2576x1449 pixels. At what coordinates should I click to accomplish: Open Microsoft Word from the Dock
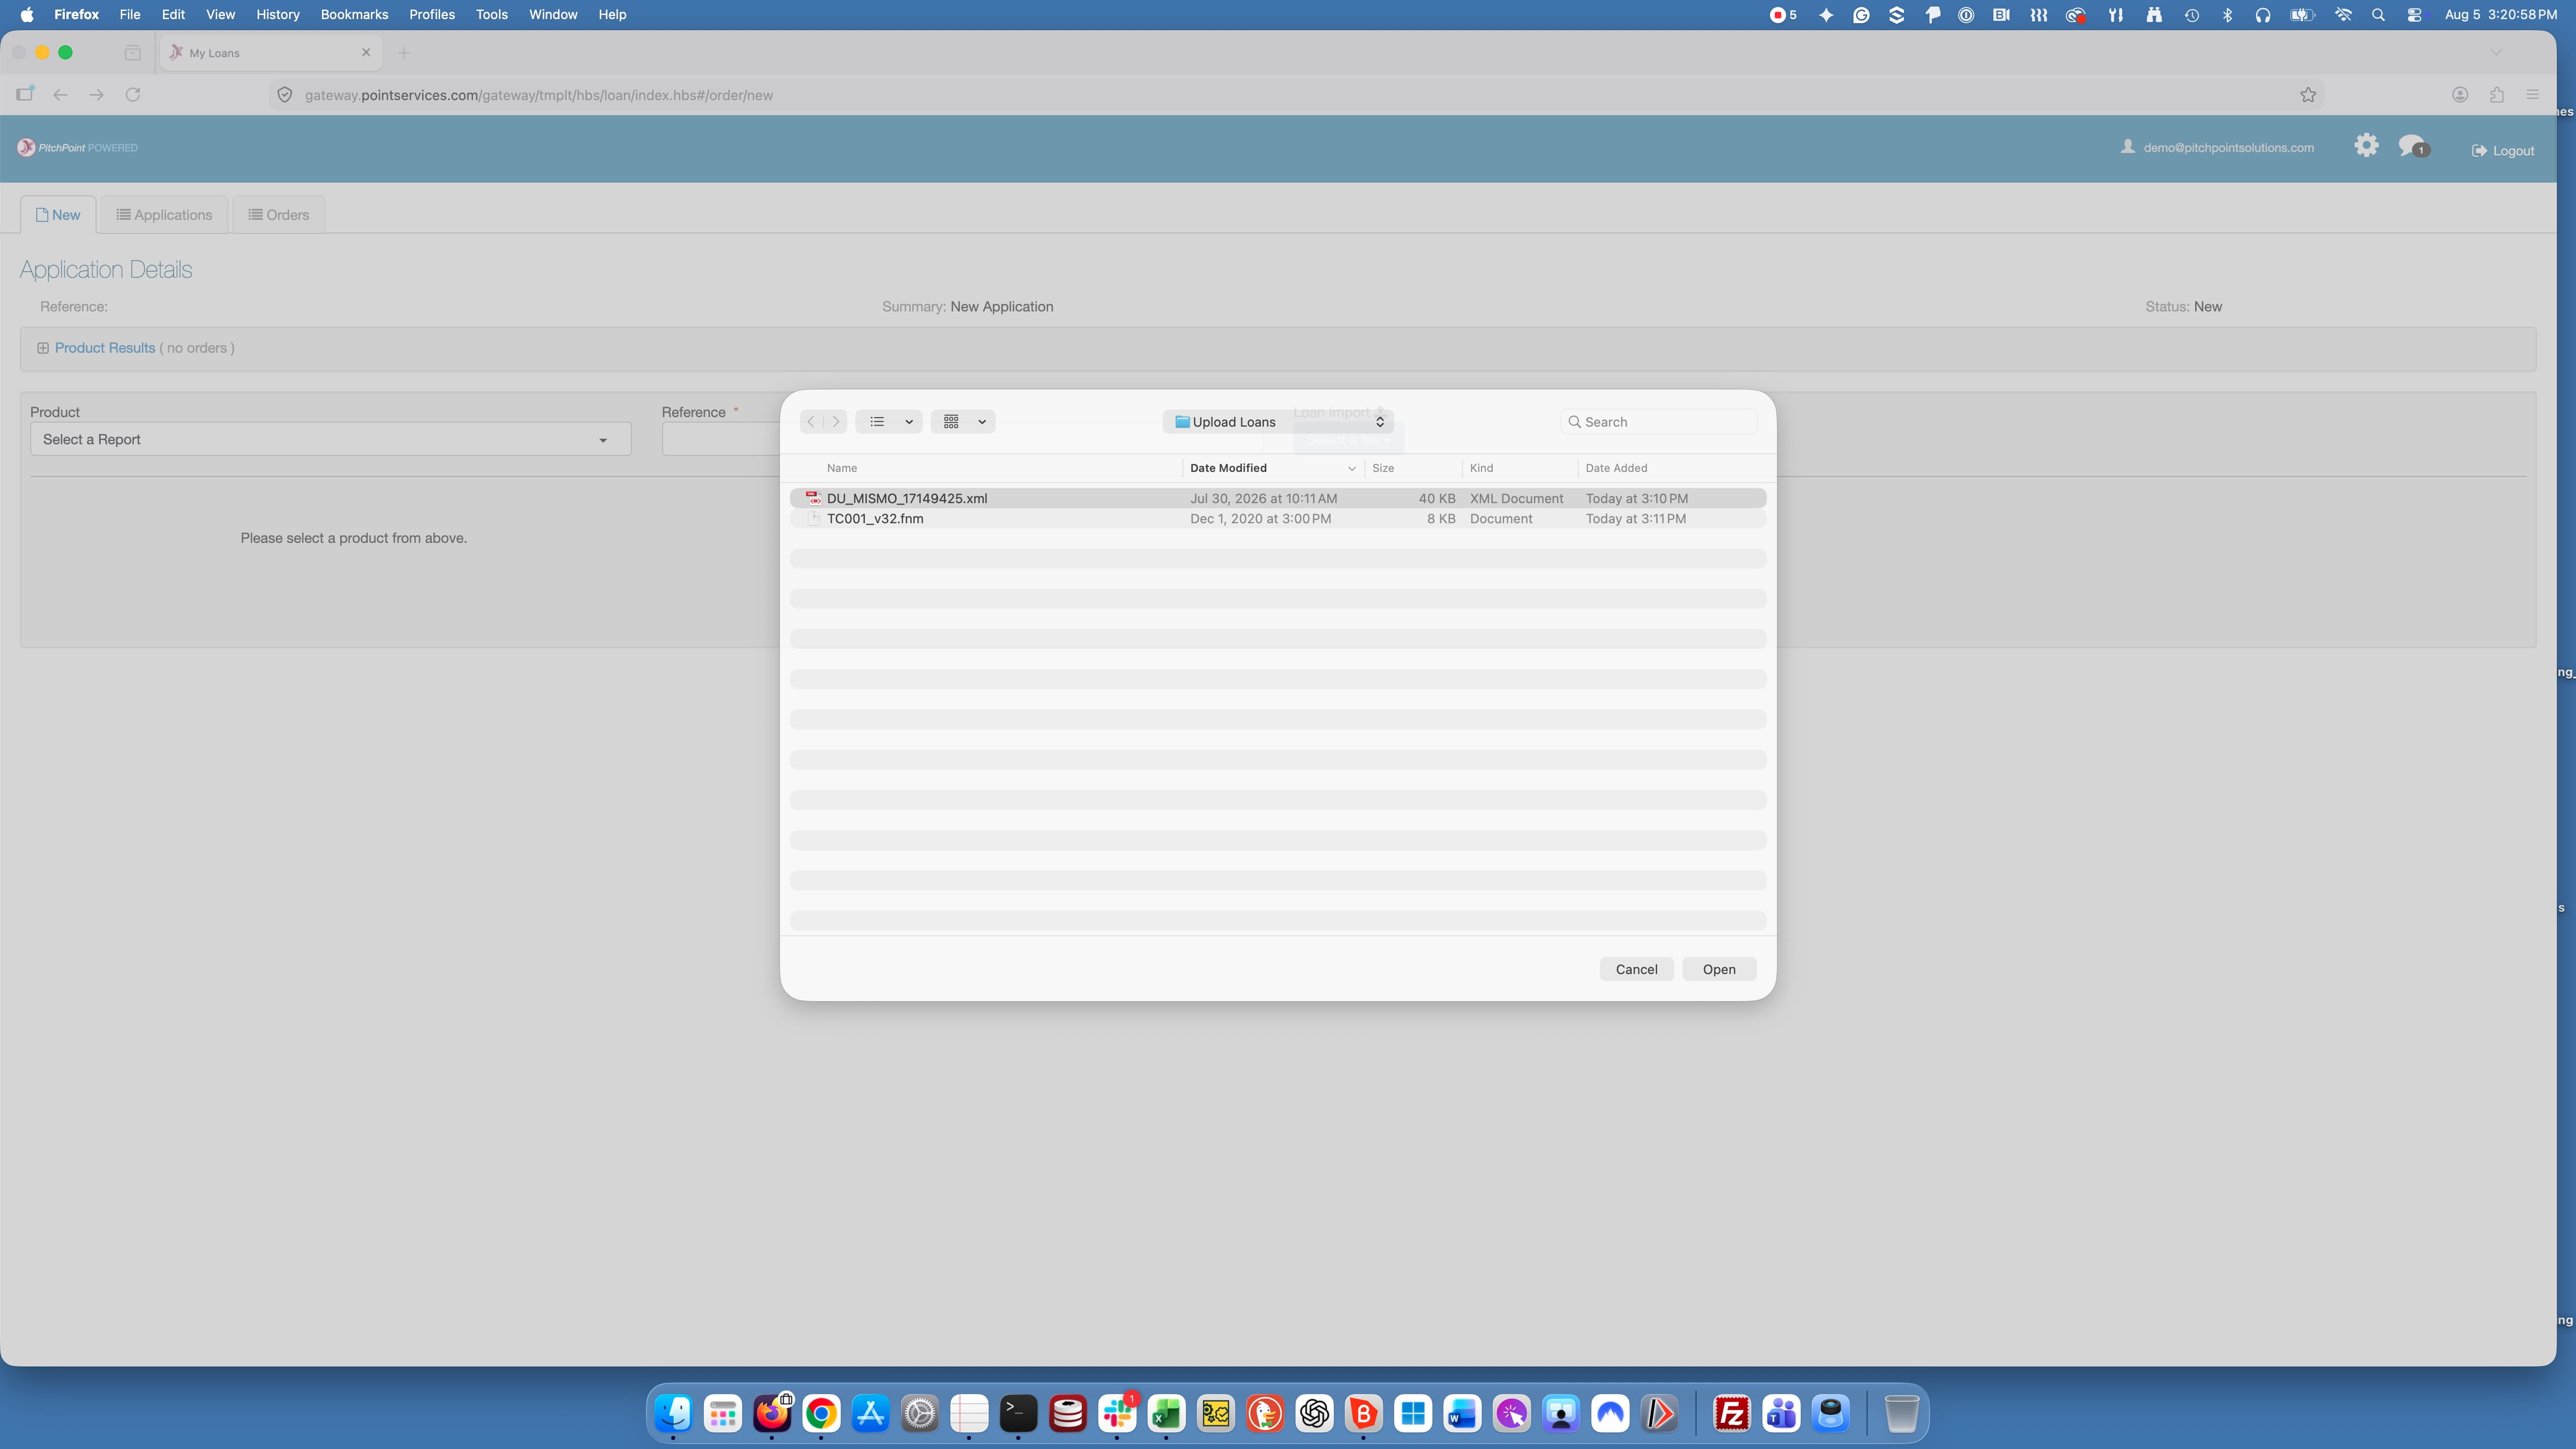click(x=1462, y=1414)
